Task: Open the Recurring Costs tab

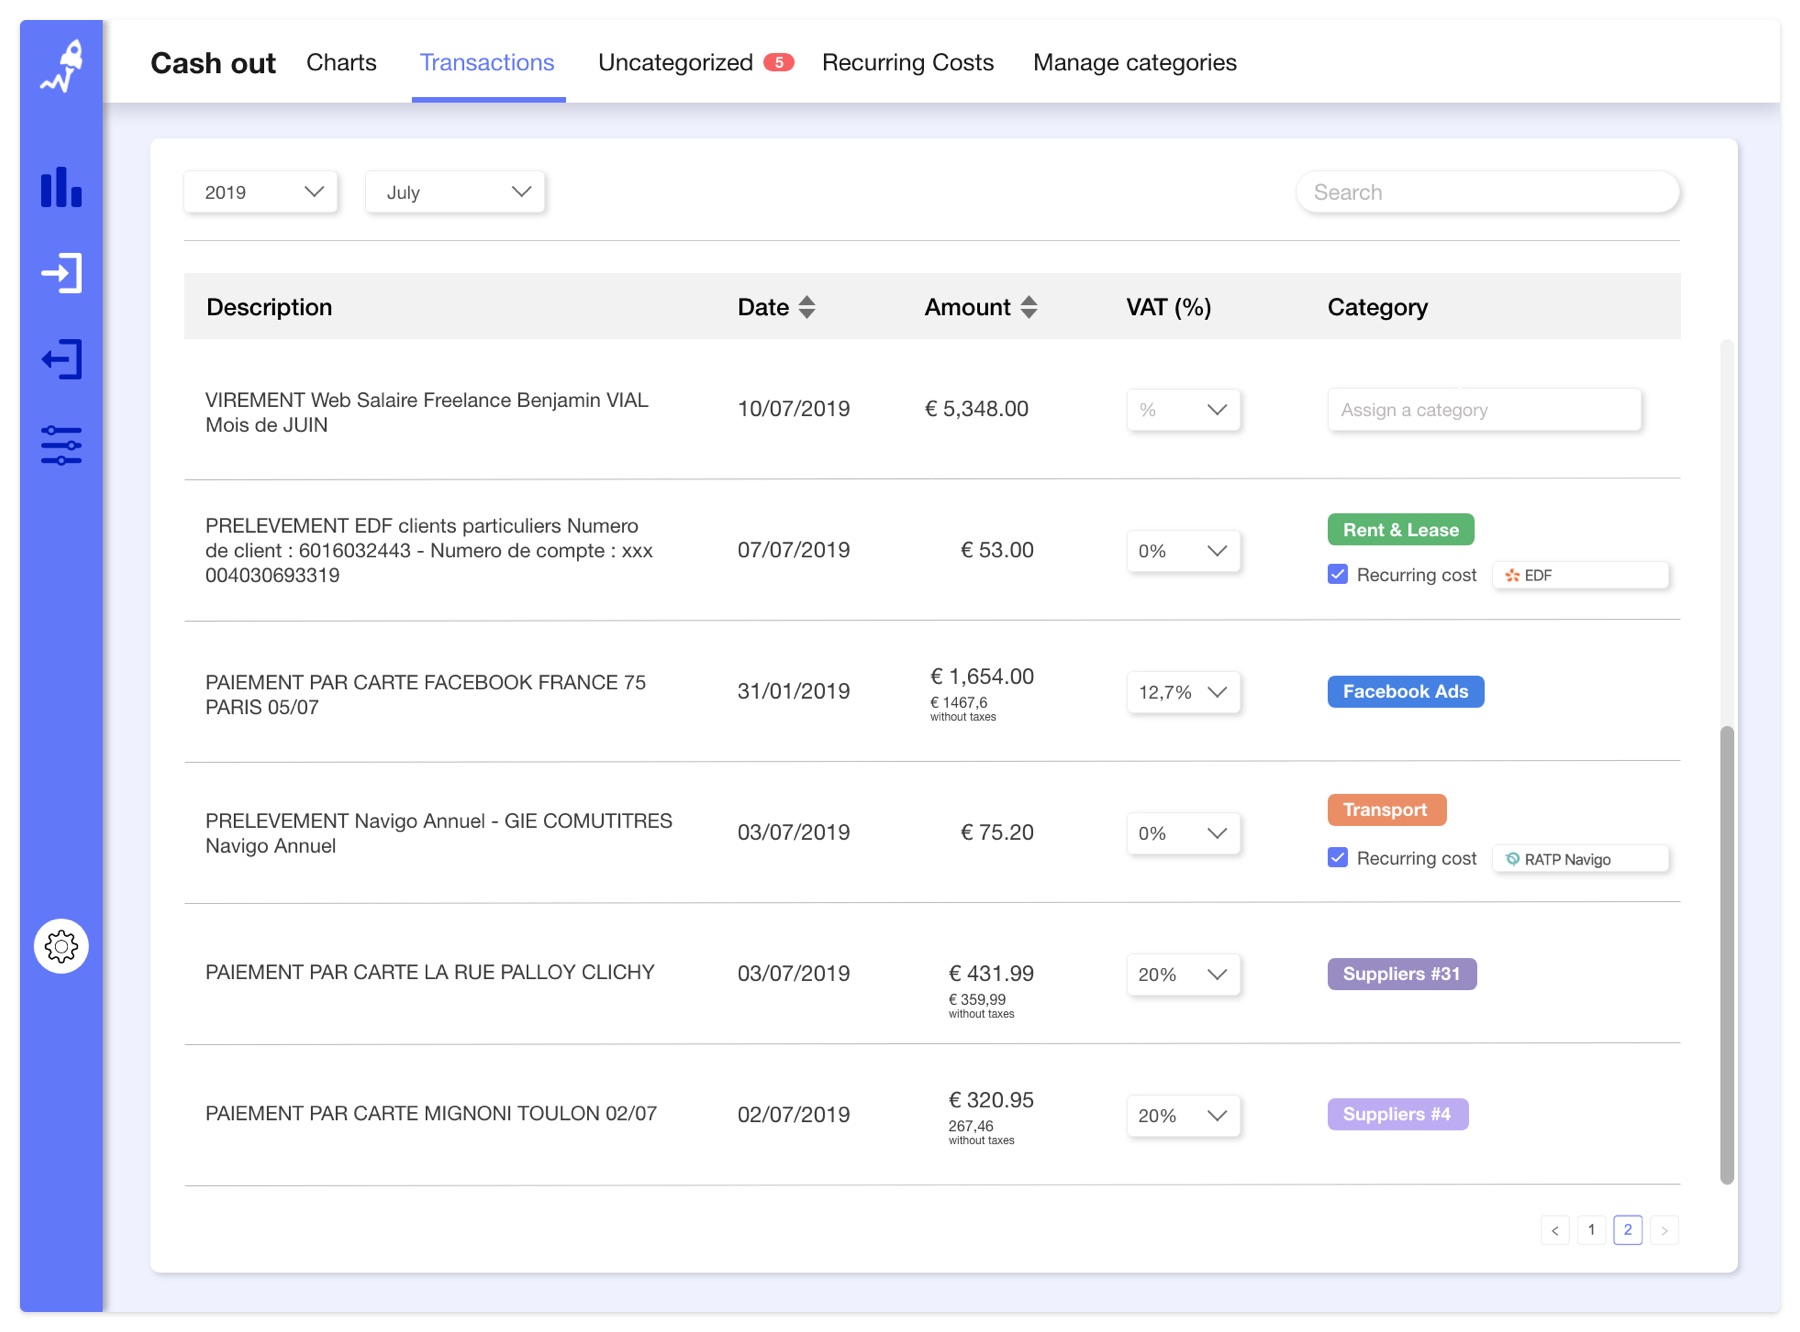Action: [907, 62]
